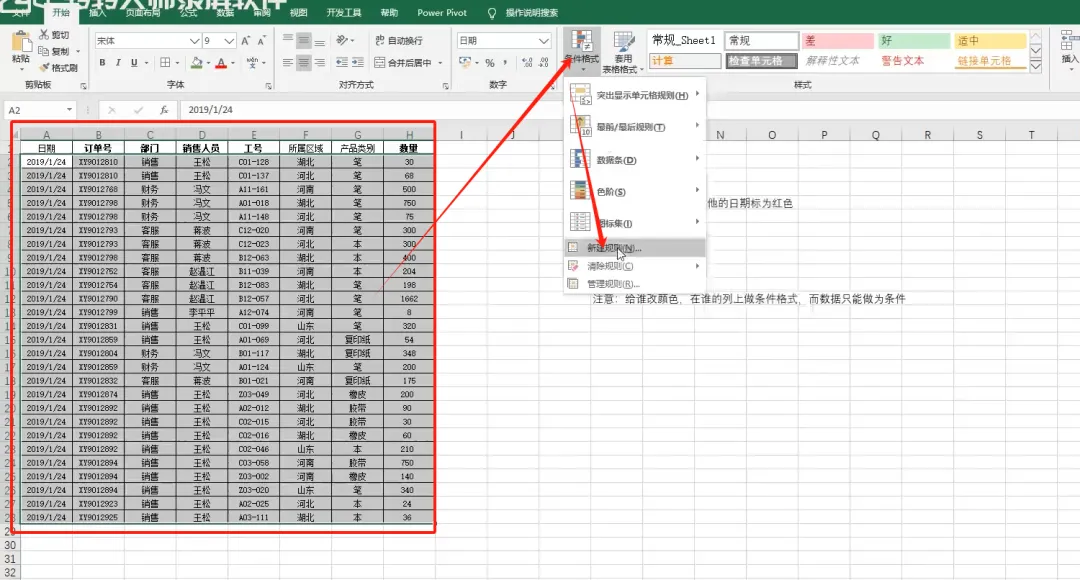Viewport: 1080px width, 580px height.
Task: Open 数据条 data bars submenu
Action: (634, 159)
